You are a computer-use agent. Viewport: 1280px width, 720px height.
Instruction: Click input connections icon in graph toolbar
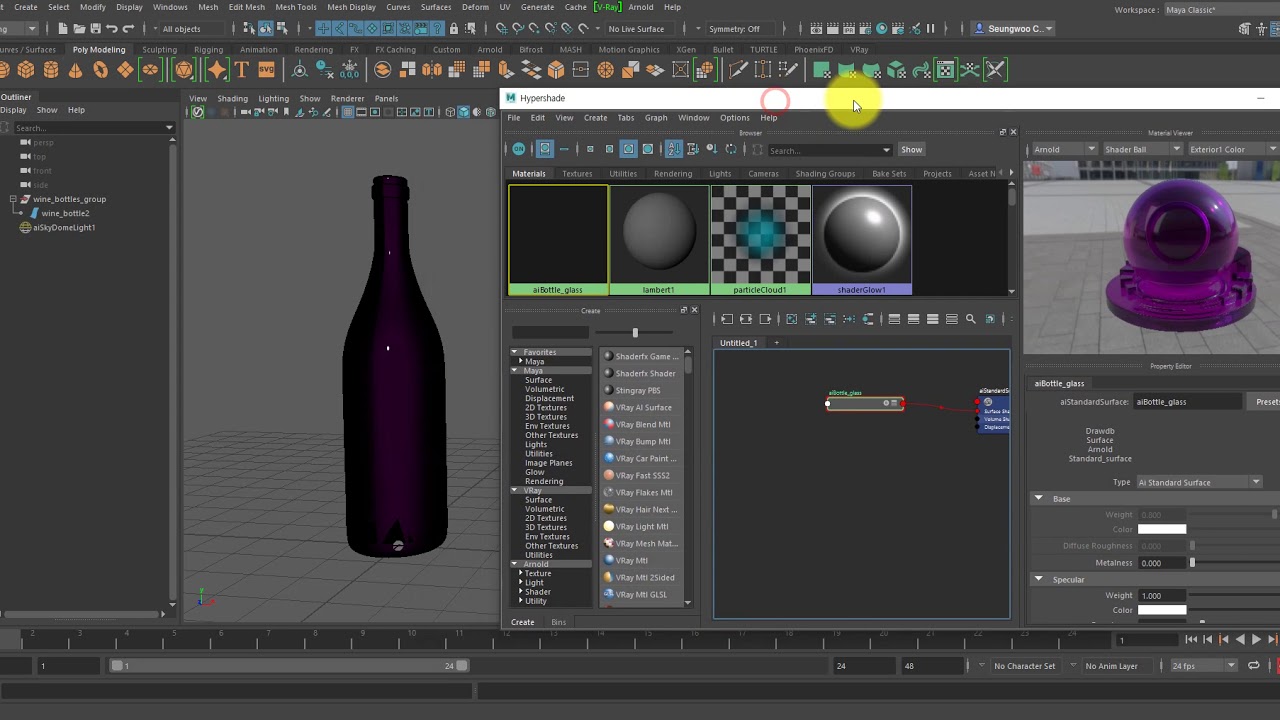pyautogui.click(x=727, y=319)
